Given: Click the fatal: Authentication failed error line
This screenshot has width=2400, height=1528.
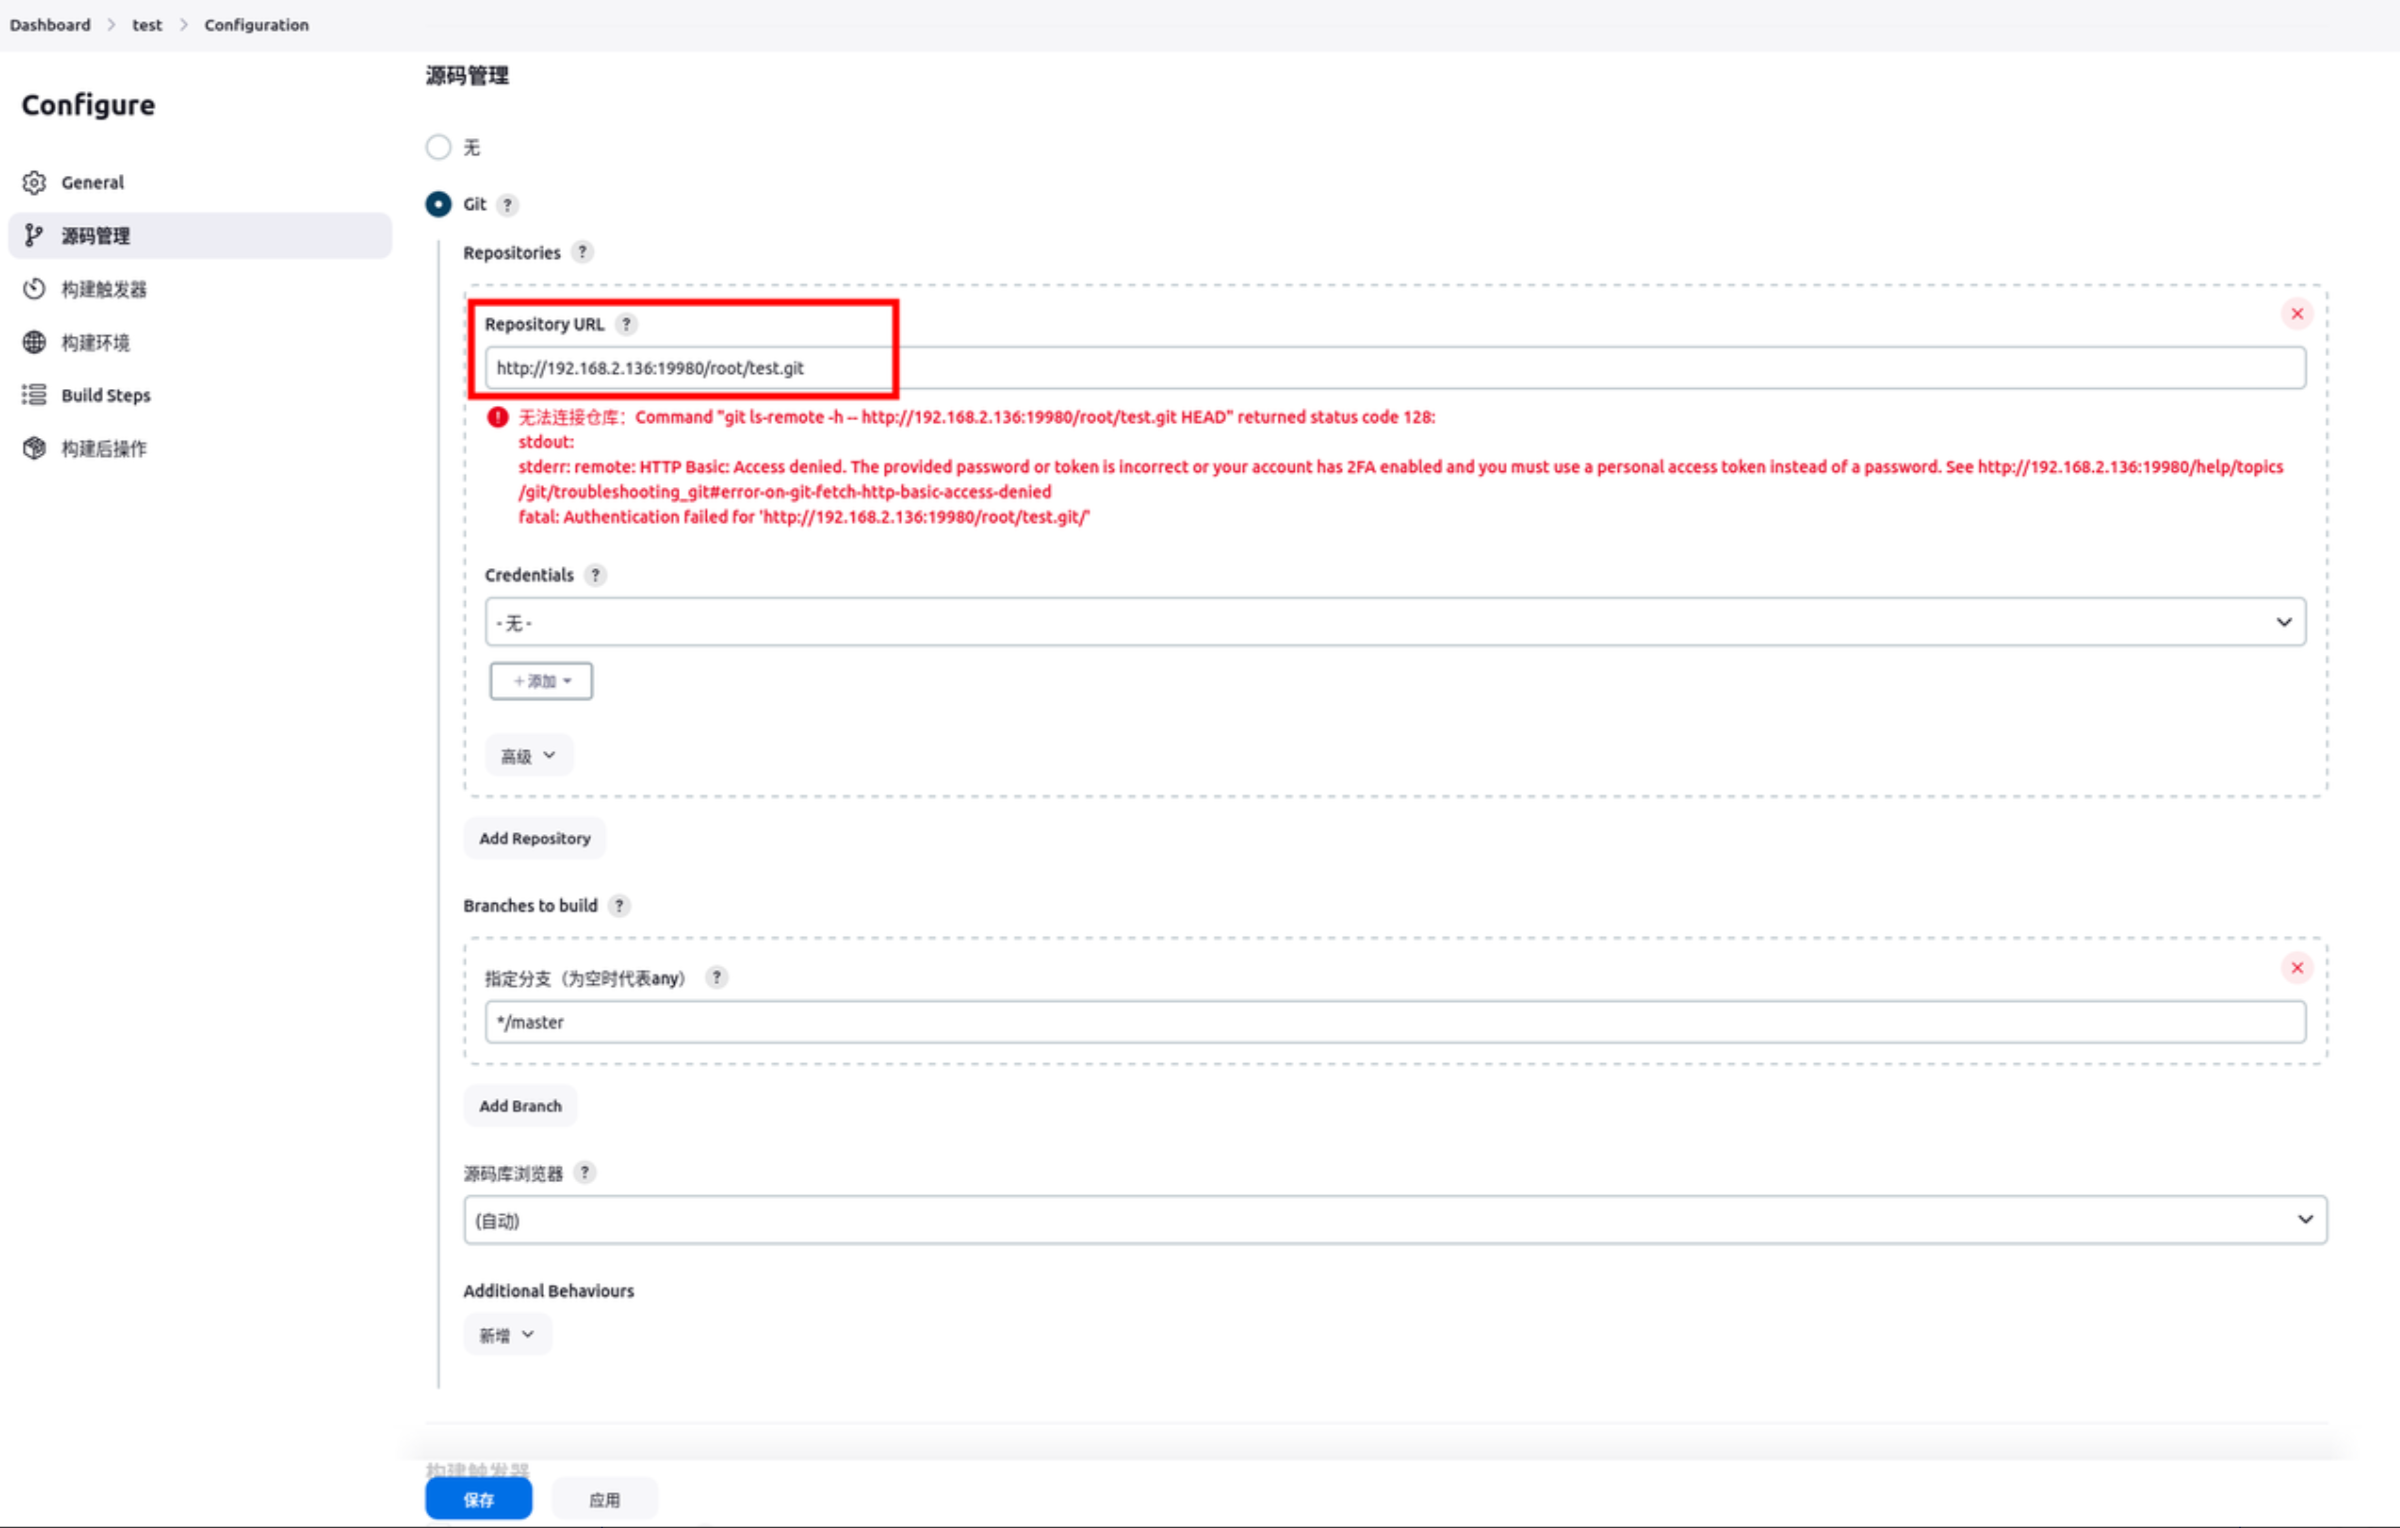Looking at the screenshot, I should pyautogui.click(x=804, y=517).
